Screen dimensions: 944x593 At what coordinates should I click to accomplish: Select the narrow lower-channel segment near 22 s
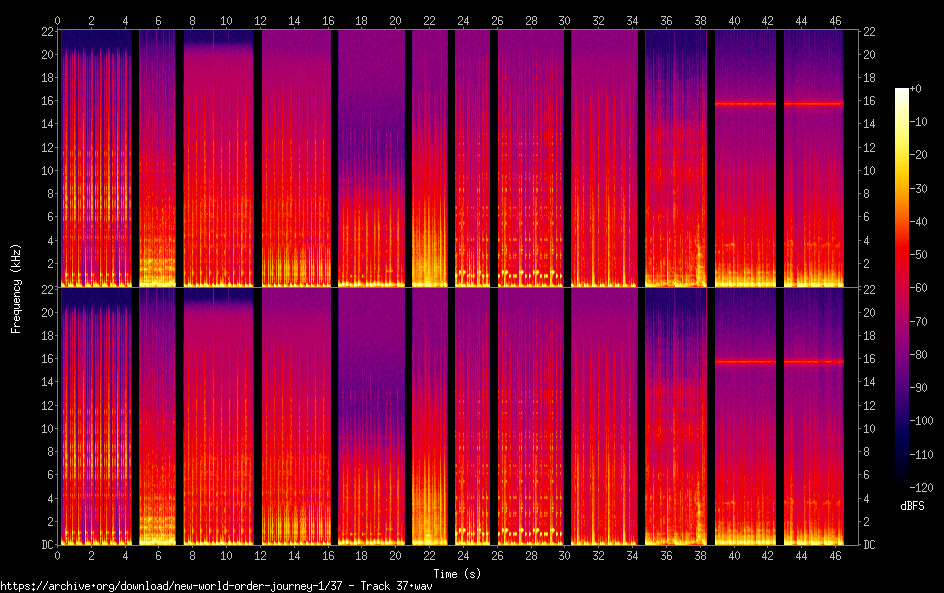pyautogui.click(x=429, y=416)
